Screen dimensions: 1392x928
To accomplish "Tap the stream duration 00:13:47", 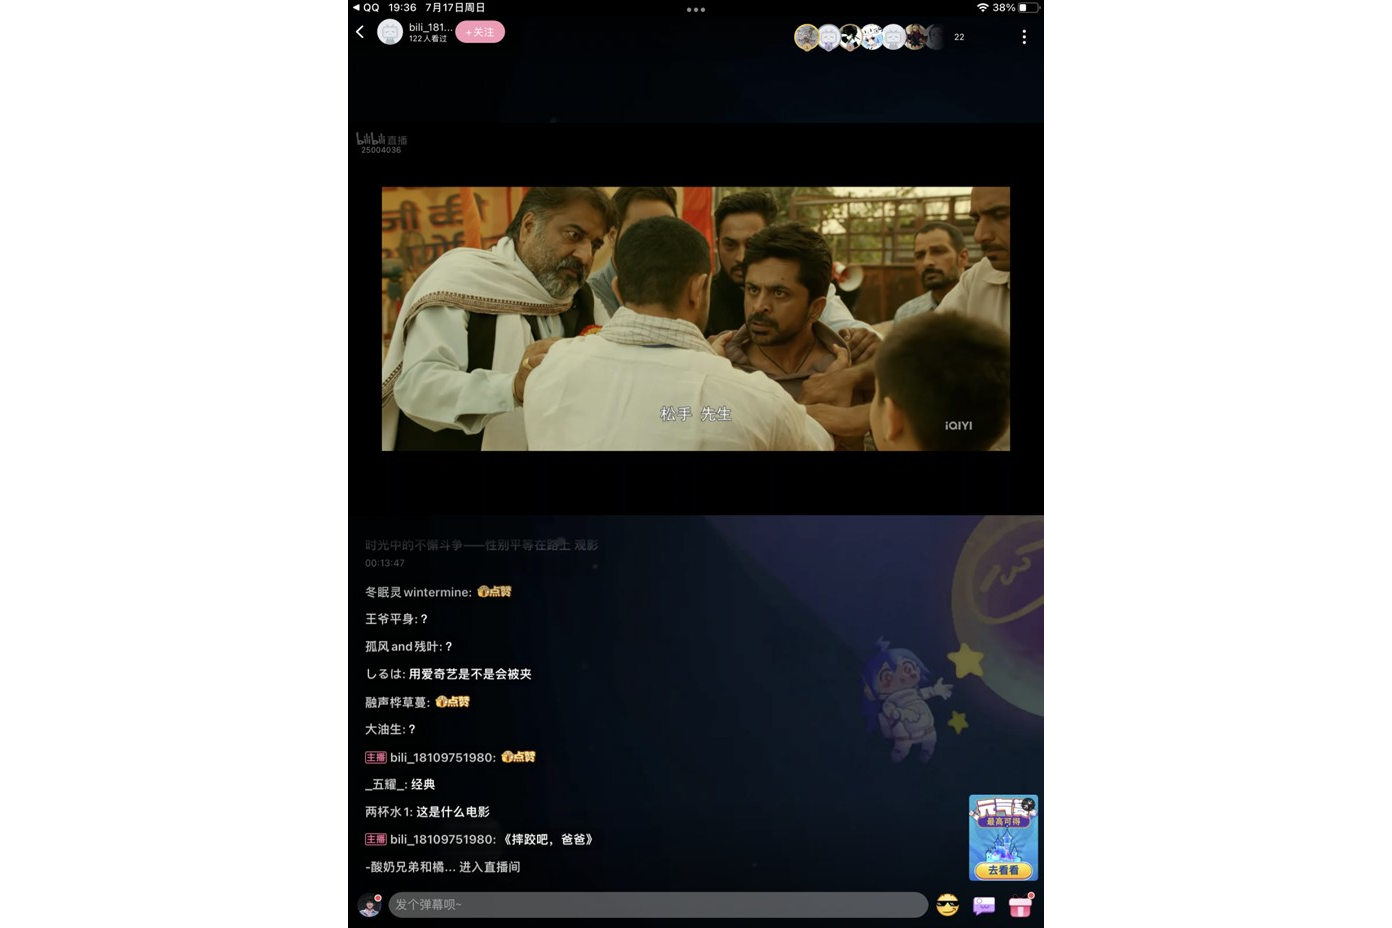I will click(x=385, y=563).
